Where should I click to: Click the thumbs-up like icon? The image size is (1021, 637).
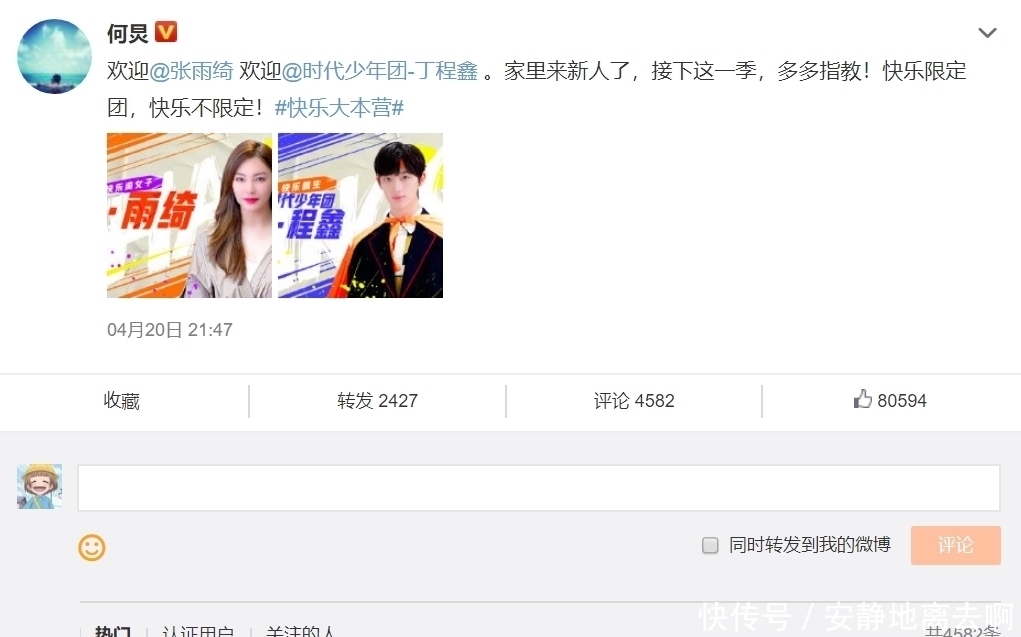(863, 399)
